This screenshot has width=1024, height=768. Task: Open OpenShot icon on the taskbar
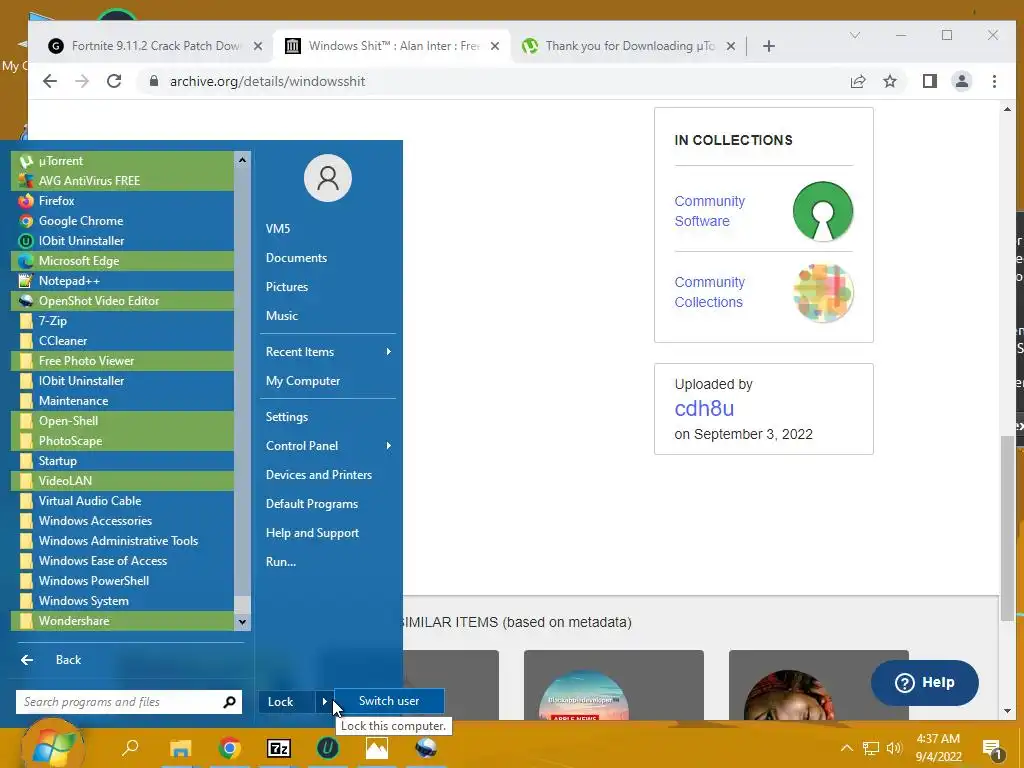(x=426, y=748)
